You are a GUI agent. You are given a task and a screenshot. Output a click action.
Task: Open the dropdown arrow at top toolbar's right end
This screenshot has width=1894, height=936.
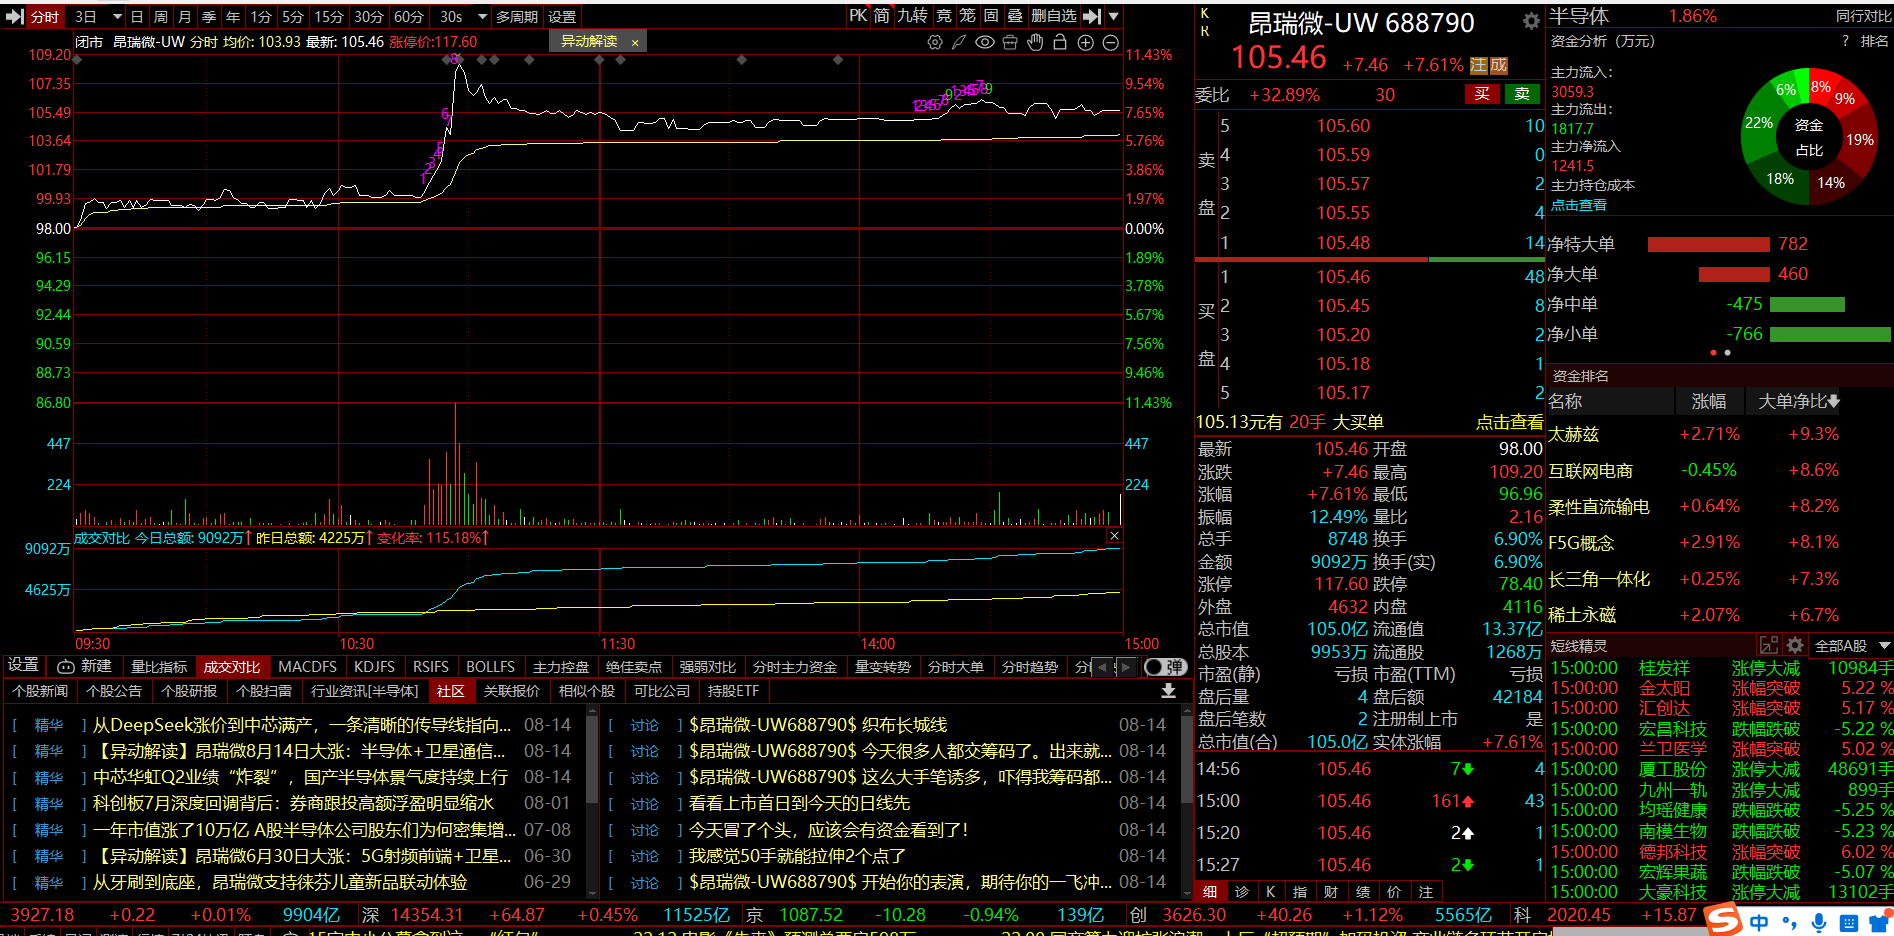click(1113, 16)
